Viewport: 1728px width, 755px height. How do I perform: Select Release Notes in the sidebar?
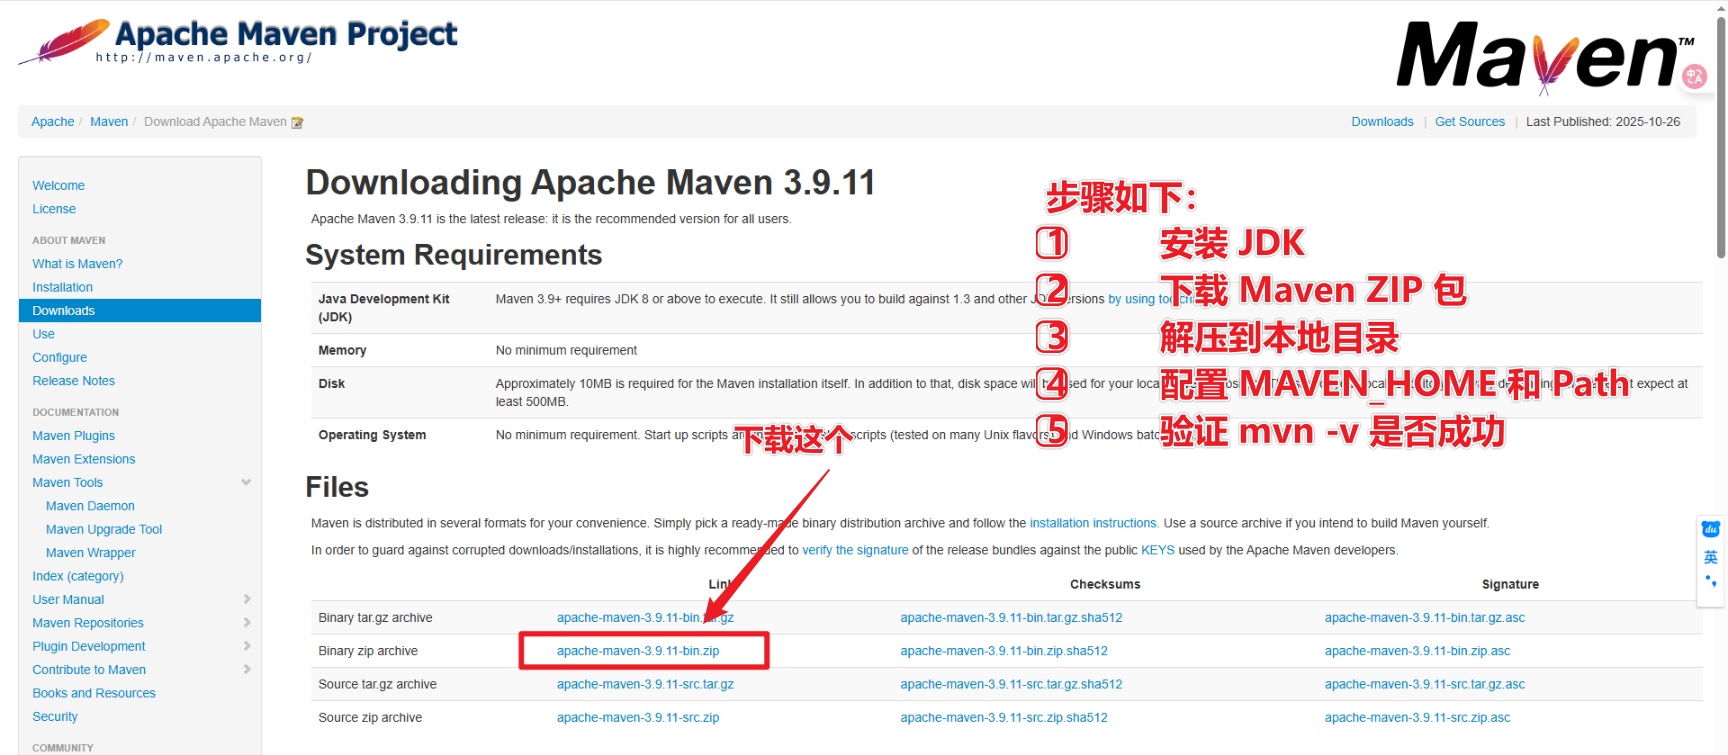coord(73,381)
